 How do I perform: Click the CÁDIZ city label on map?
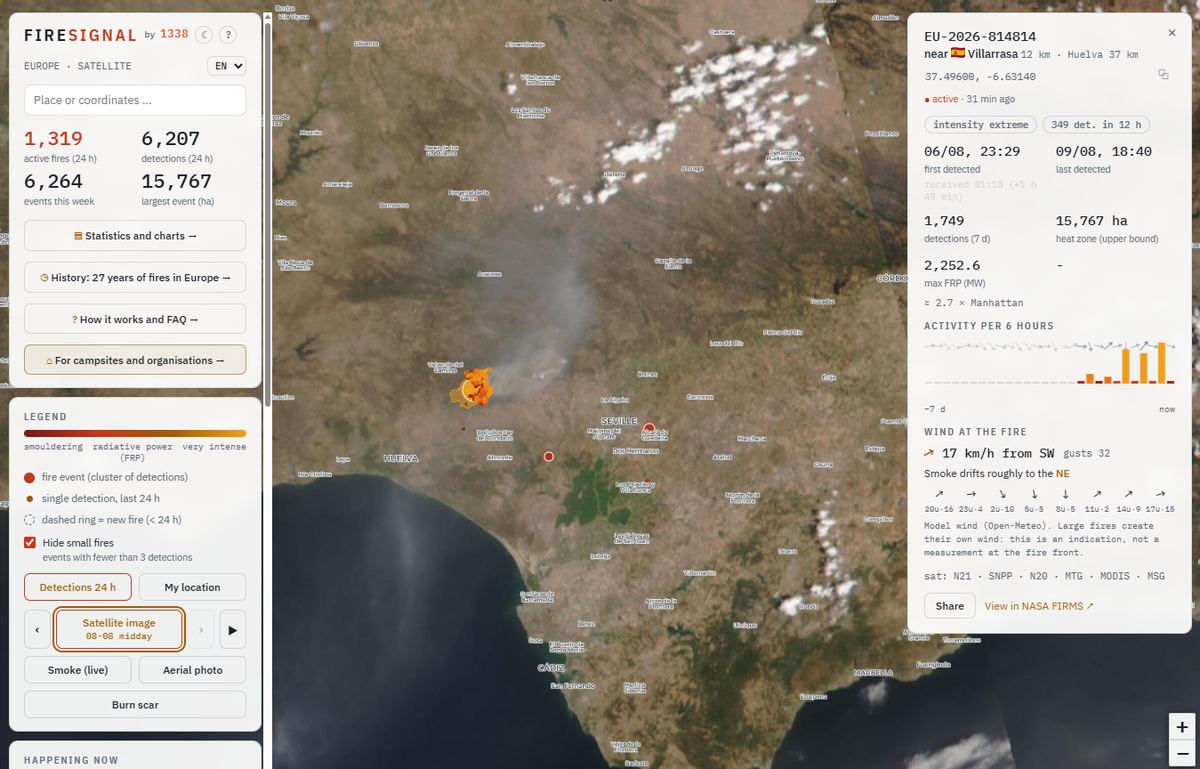click(x=551, y=667)
